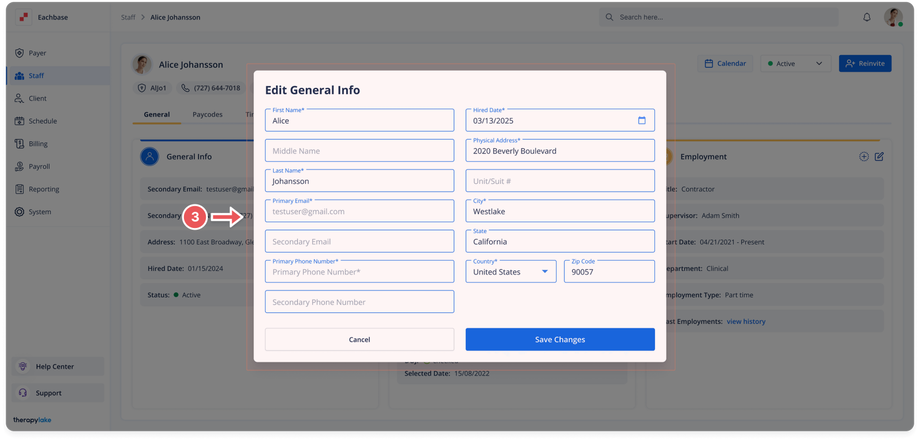Cancel the Edit General Info dialog
This screenshot has height=441, width=920.
(359, 340)
